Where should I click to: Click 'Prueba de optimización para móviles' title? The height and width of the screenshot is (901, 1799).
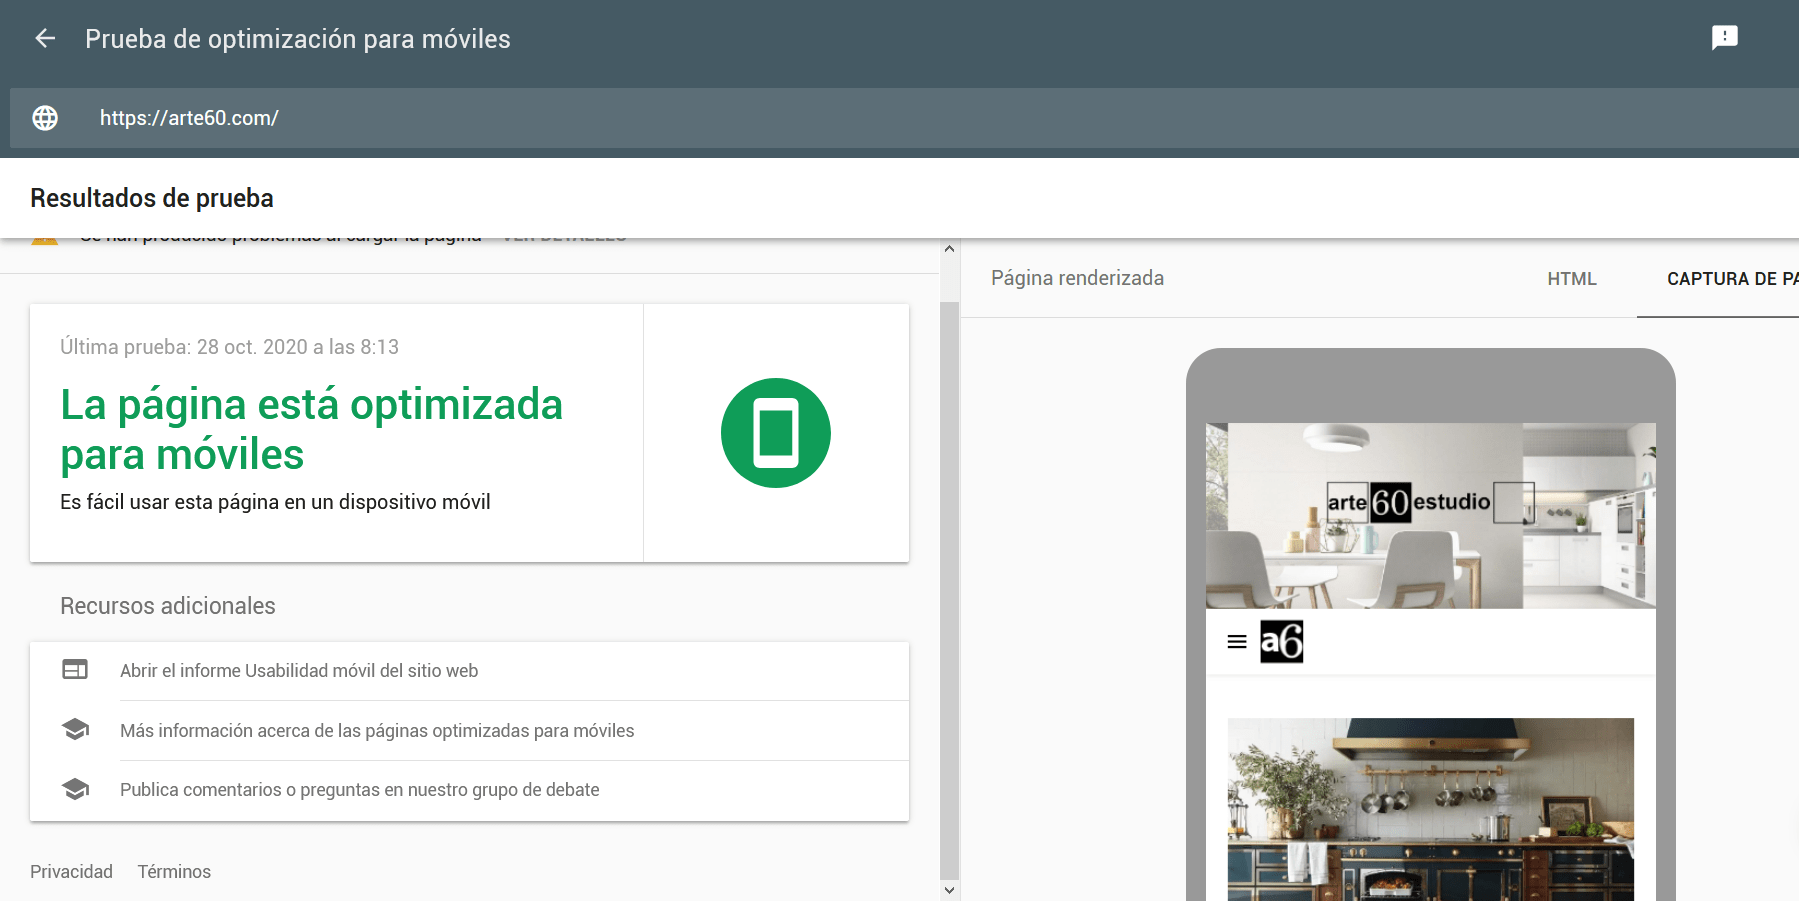(x=297, y=39)
